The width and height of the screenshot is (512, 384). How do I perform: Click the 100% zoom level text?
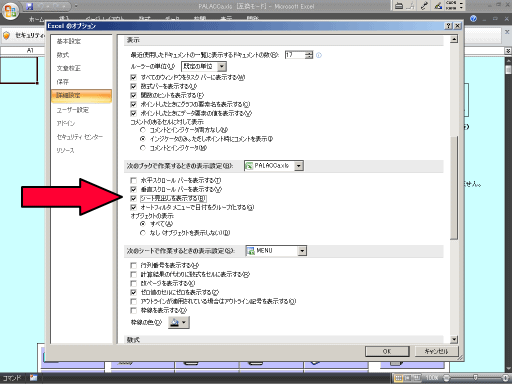[x=432, y=378]
